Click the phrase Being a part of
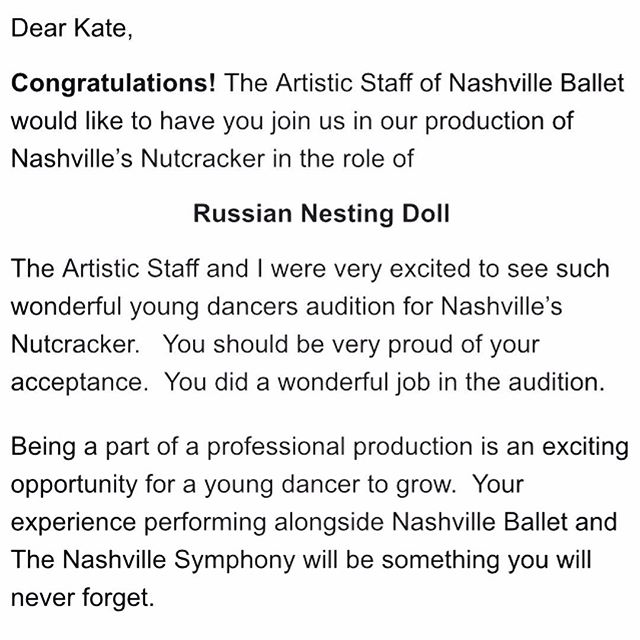640x640 pixels. [x=94, y=448]
